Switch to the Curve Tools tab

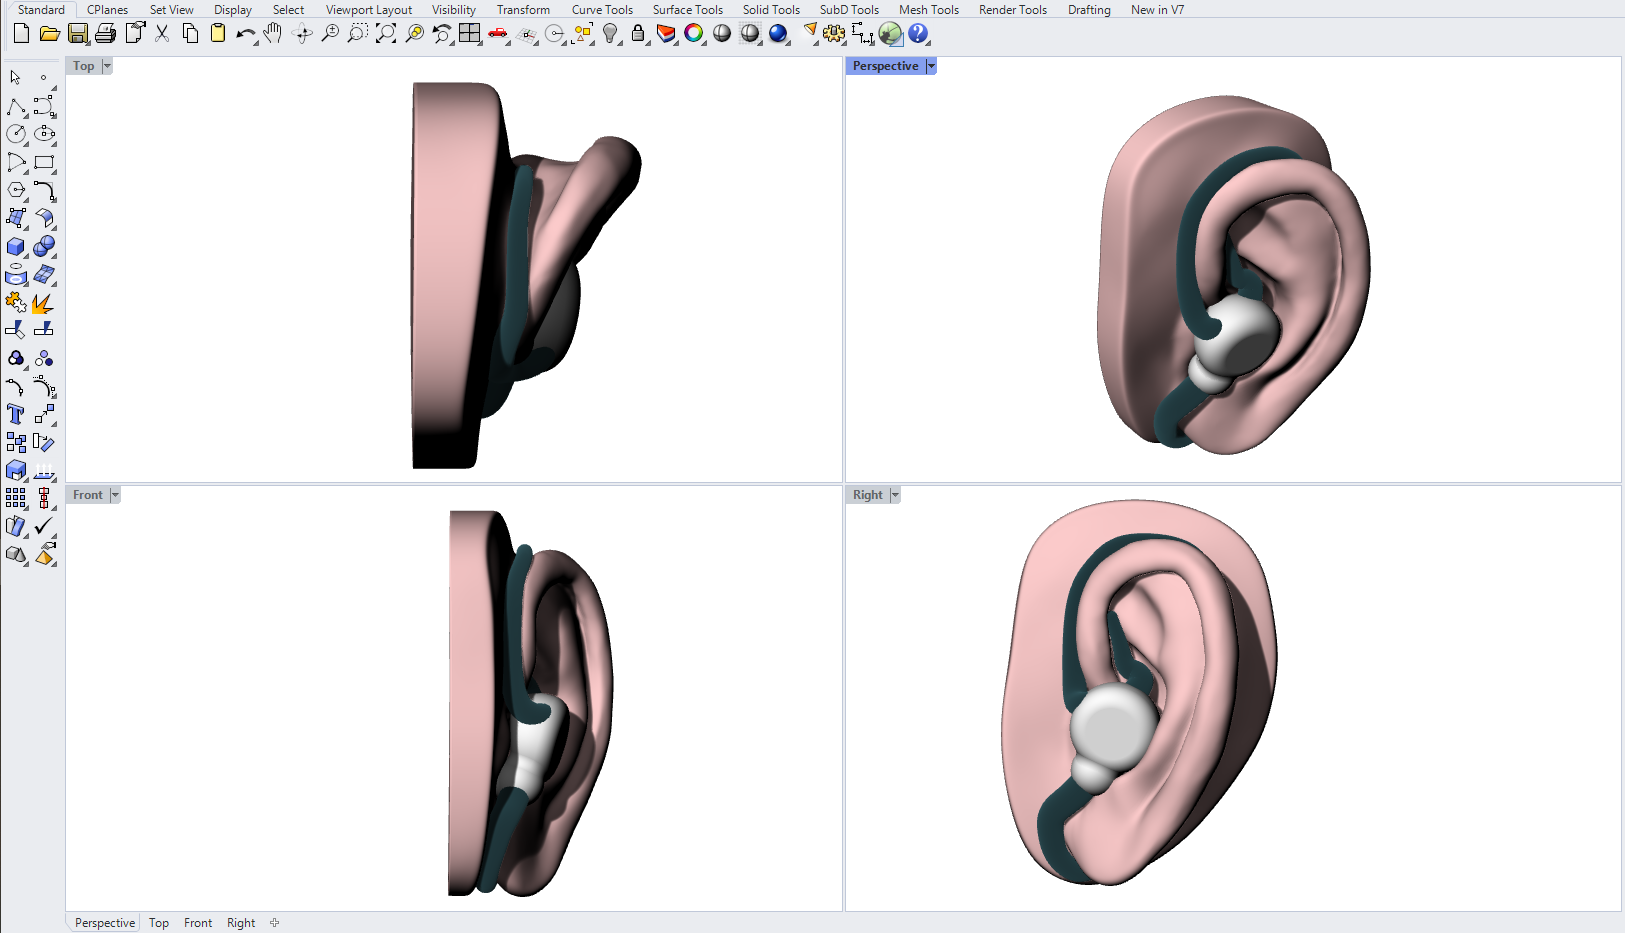pyautogui.click(x=602, y=10)
